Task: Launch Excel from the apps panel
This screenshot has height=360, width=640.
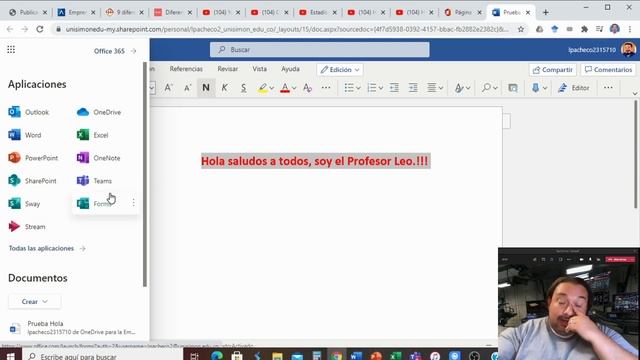Action: (93, 135)
